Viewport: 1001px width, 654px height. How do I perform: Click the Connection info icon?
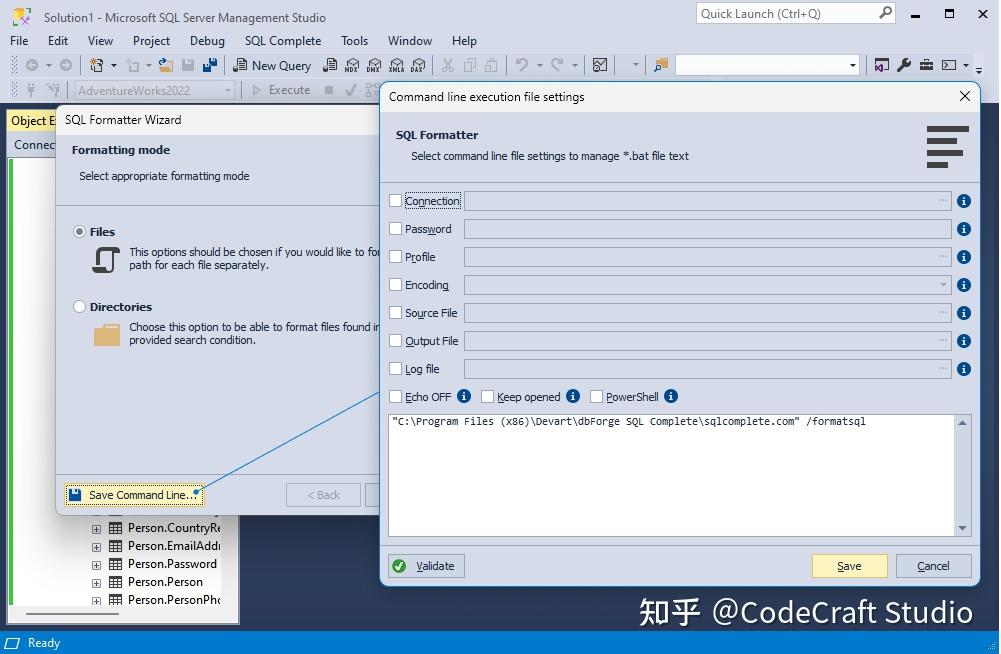click(964, 201)
